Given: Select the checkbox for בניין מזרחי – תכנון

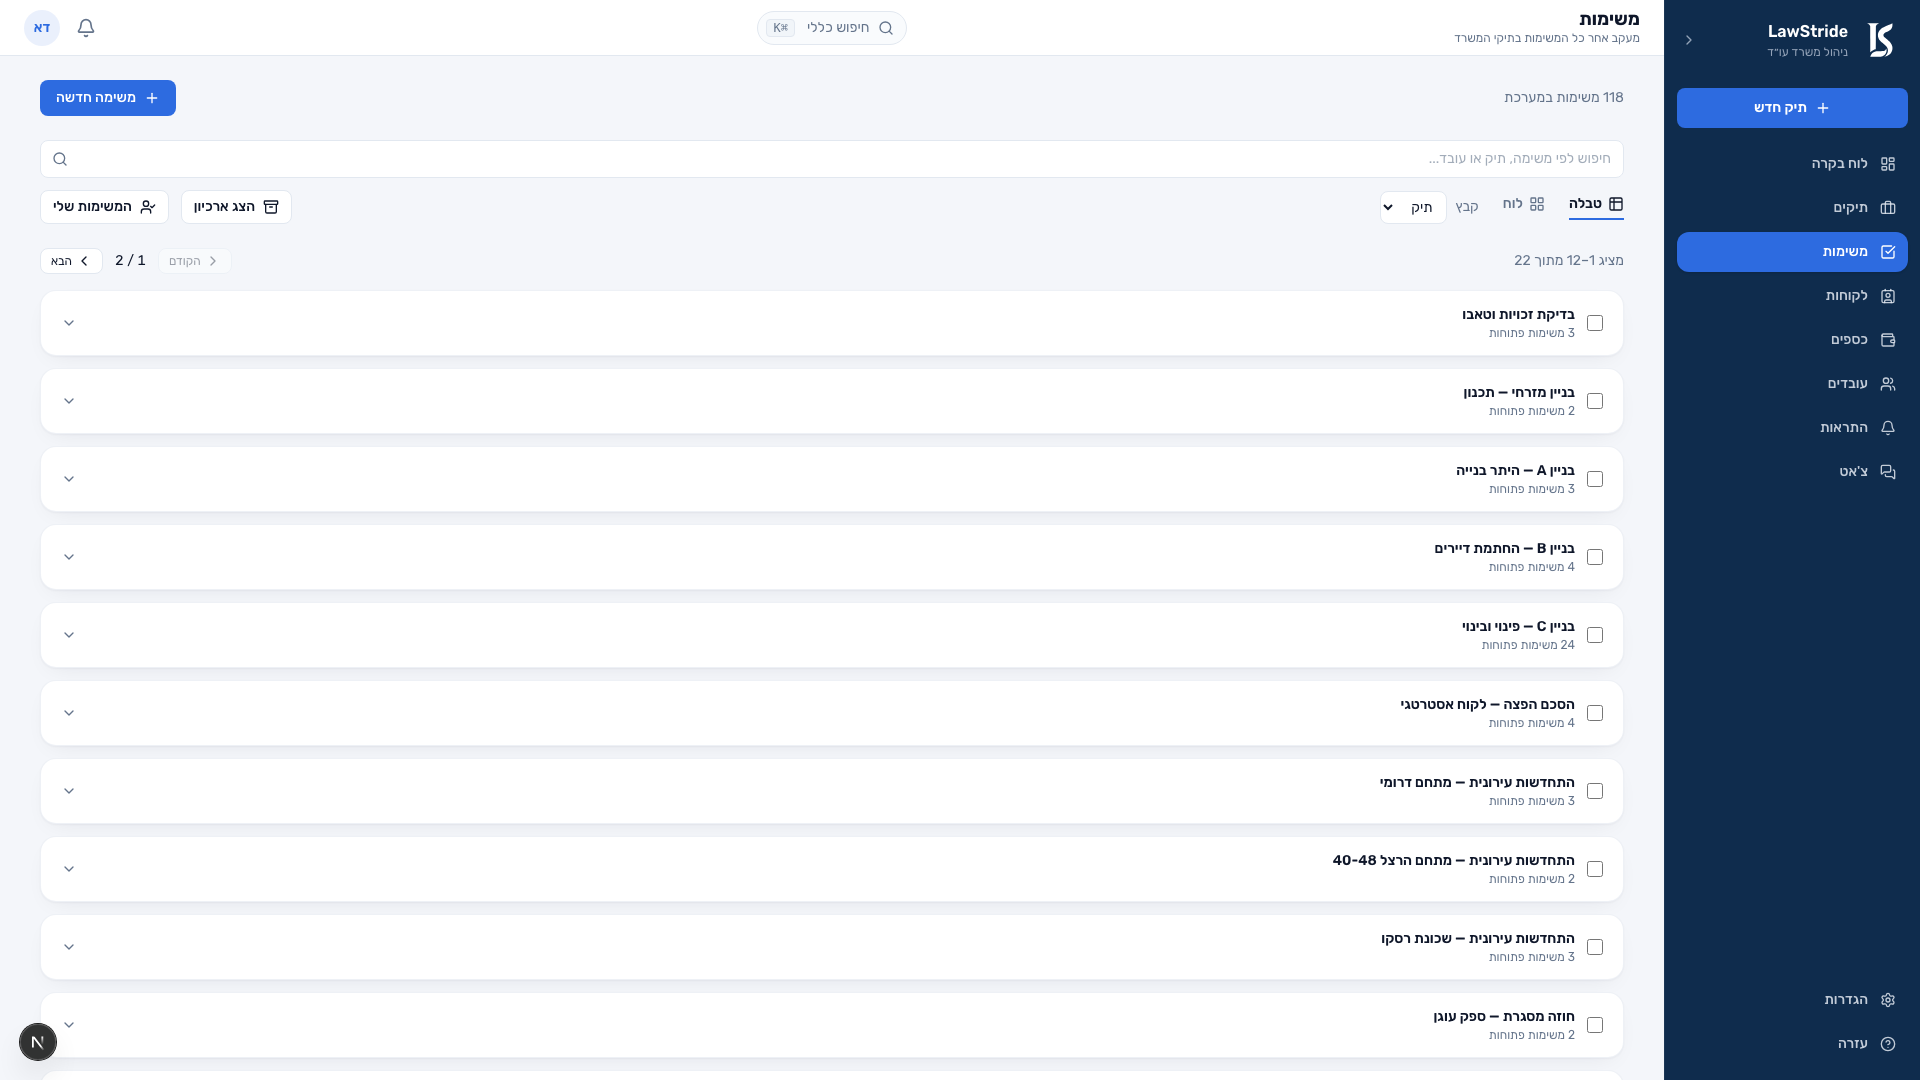Looking at the screenshot, I should 1595,401.
